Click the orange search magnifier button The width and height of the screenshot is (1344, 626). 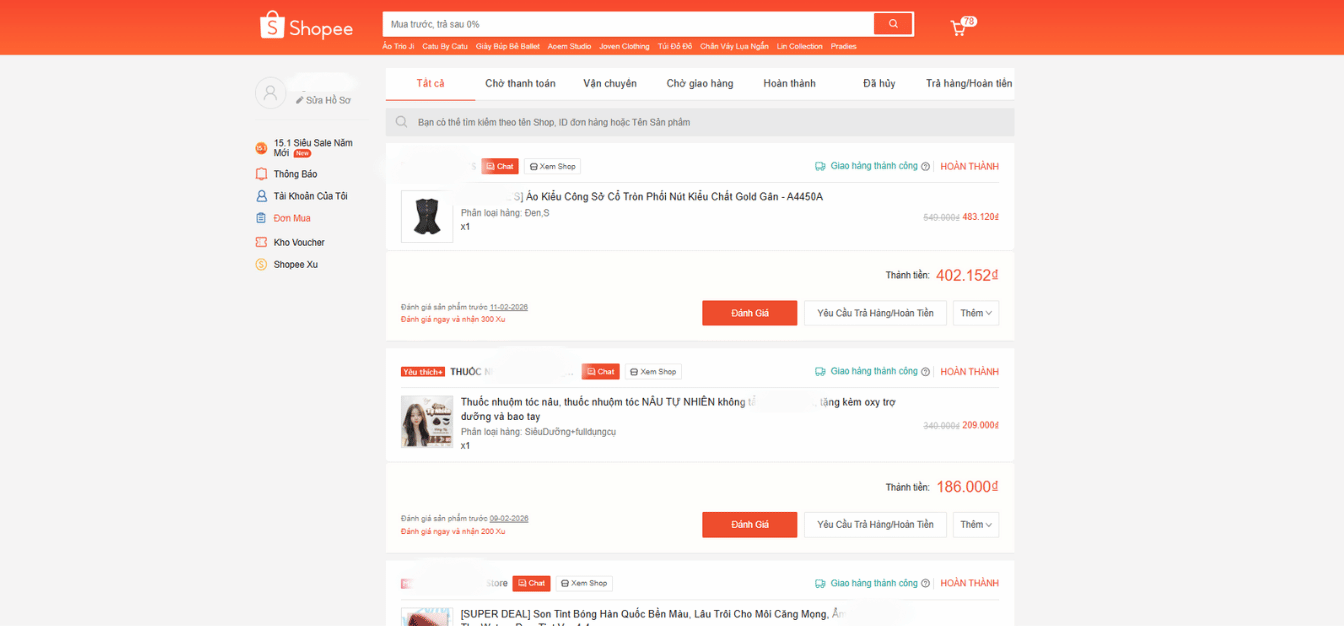pos(892,24)
